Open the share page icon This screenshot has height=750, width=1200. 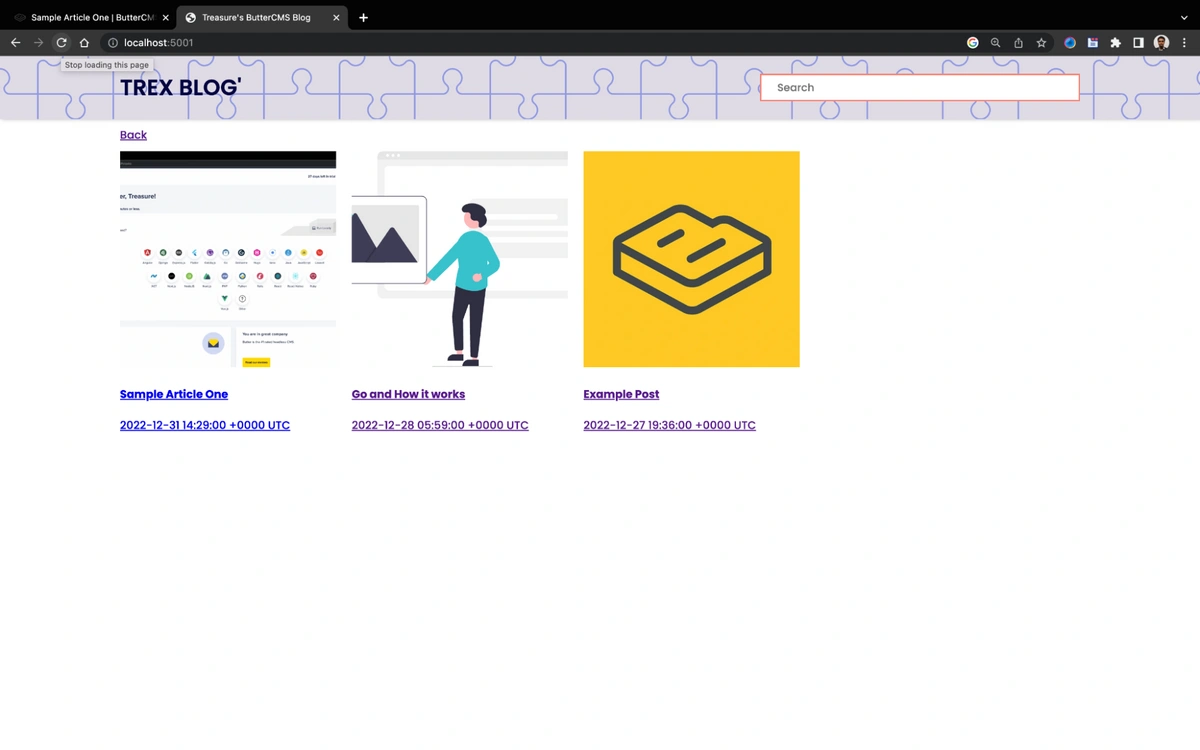pyautogui.click(x=1018, y=43)
